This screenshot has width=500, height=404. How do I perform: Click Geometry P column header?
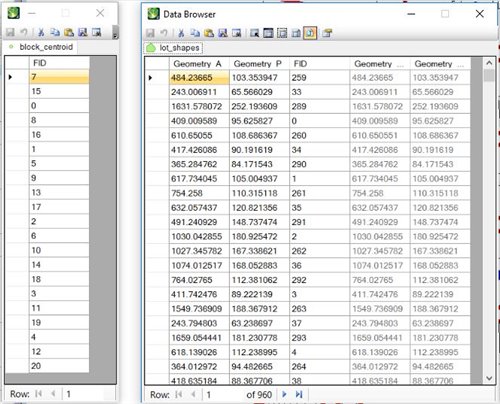pos(259,63)
